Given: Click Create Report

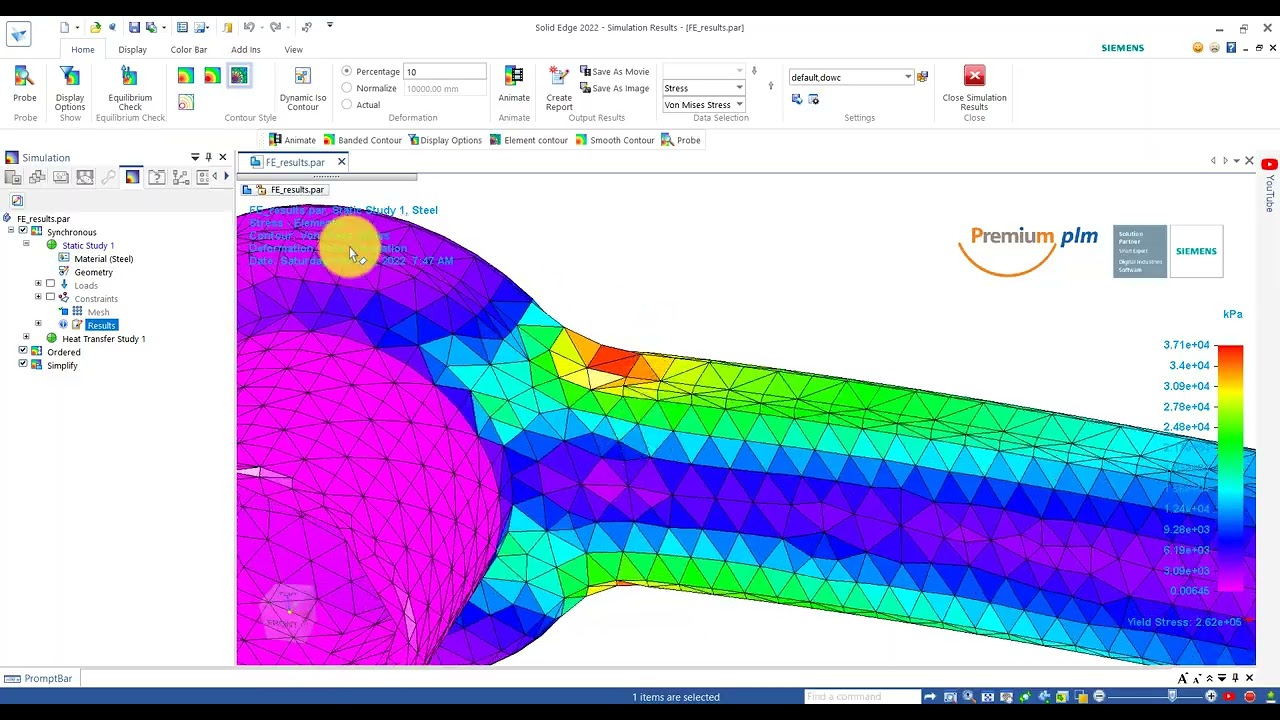Looking at the screenshot, I should 559,88.
